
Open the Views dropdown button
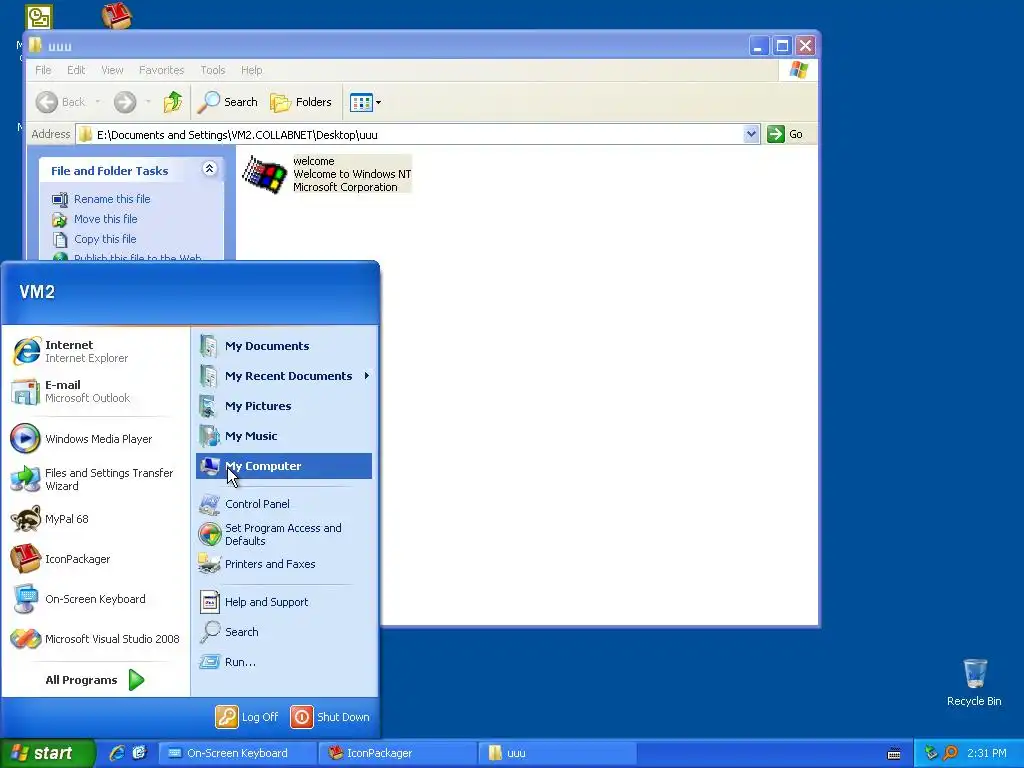[365, 102]
